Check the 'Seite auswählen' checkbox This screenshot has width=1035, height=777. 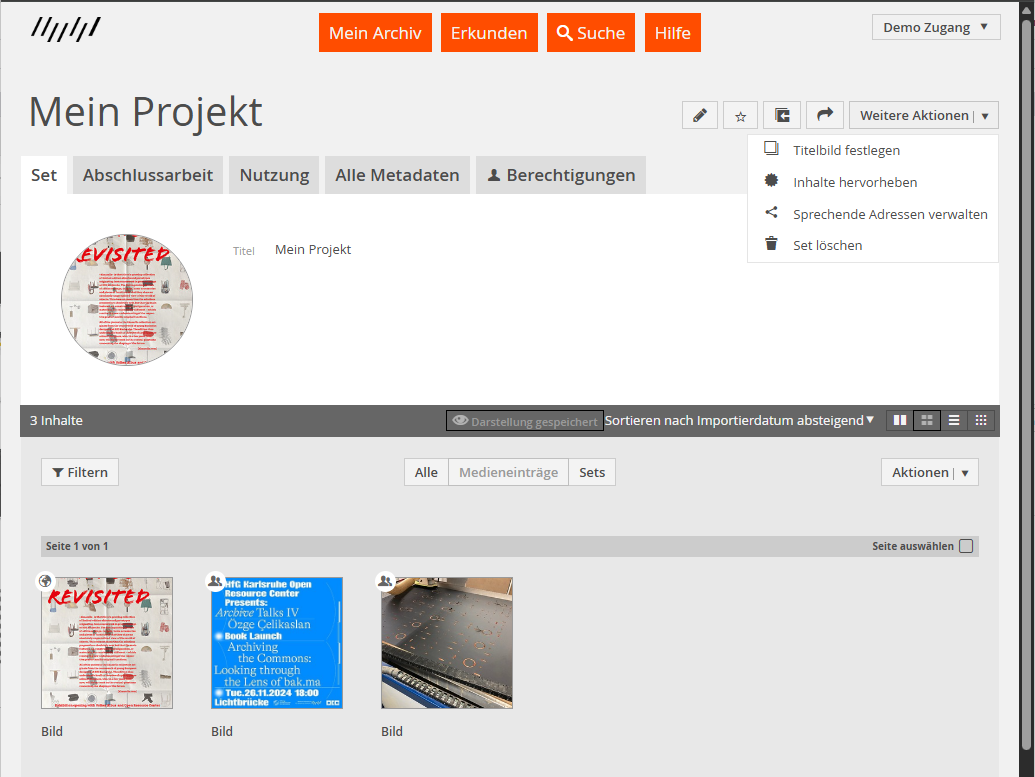pos(965,546)
